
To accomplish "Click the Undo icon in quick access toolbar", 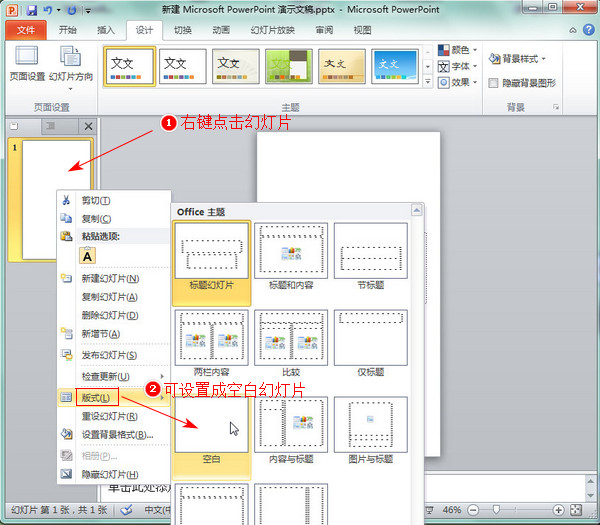I will click(48, 10).
